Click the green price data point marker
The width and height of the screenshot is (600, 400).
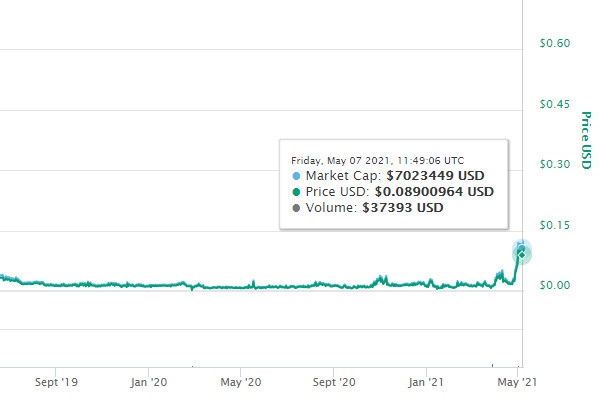[522, 255]
